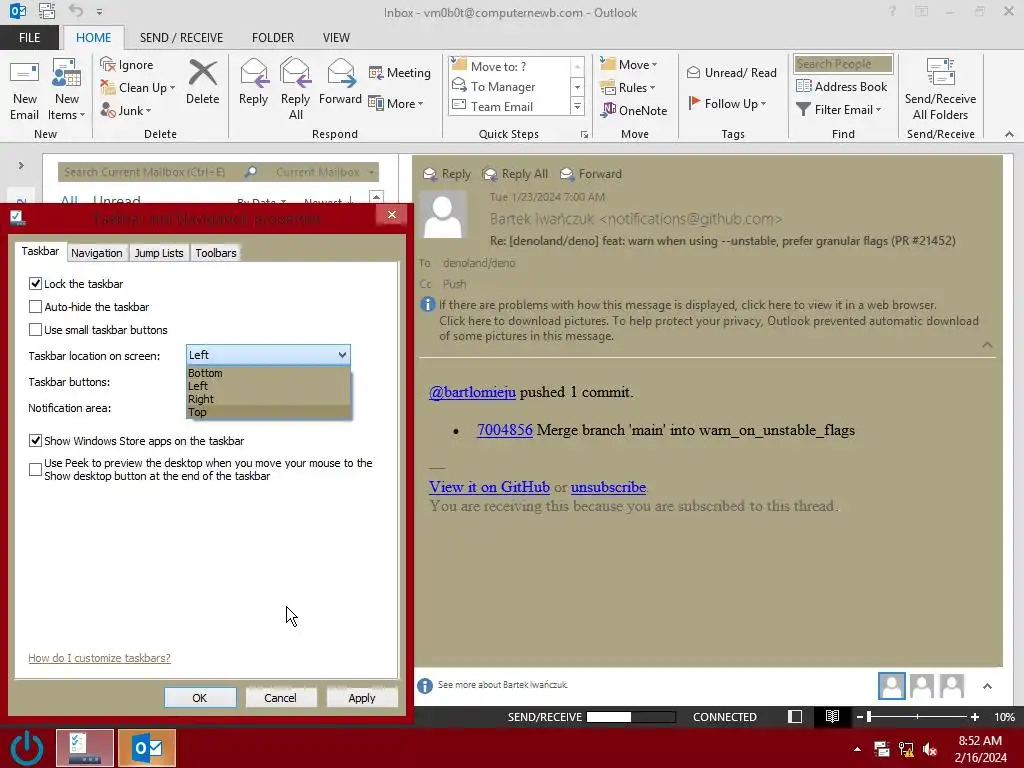Create a New Email in Outlook
Viewport: 1024px width, 768px height.
25,89
